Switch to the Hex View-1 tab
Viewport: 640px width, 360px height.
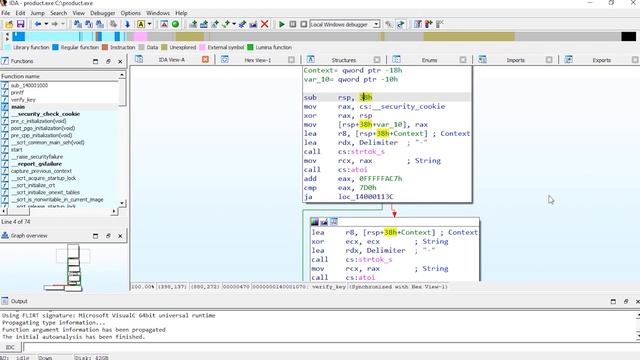258,60
